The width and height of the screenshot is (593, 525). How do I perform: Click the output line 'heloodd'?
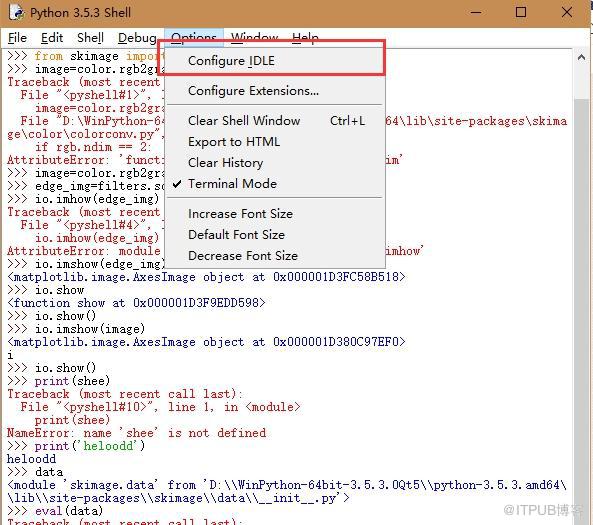(x=31, y=459)
